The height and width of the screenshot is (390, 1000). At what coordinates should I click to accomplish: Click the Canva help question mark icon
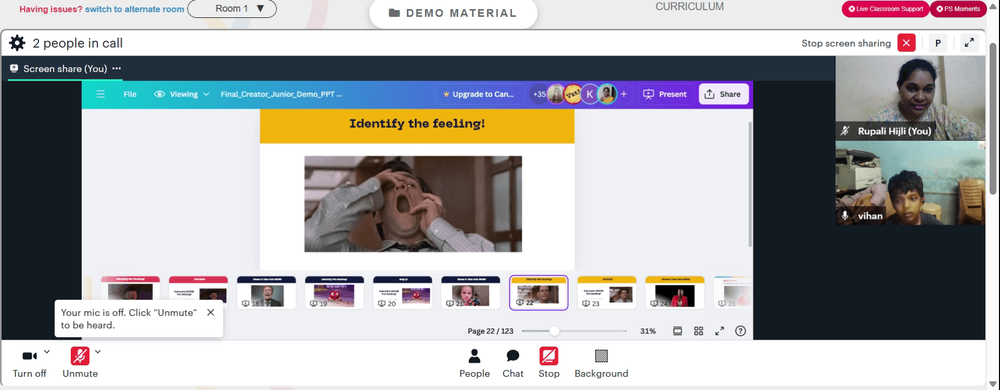coord(740,331)
